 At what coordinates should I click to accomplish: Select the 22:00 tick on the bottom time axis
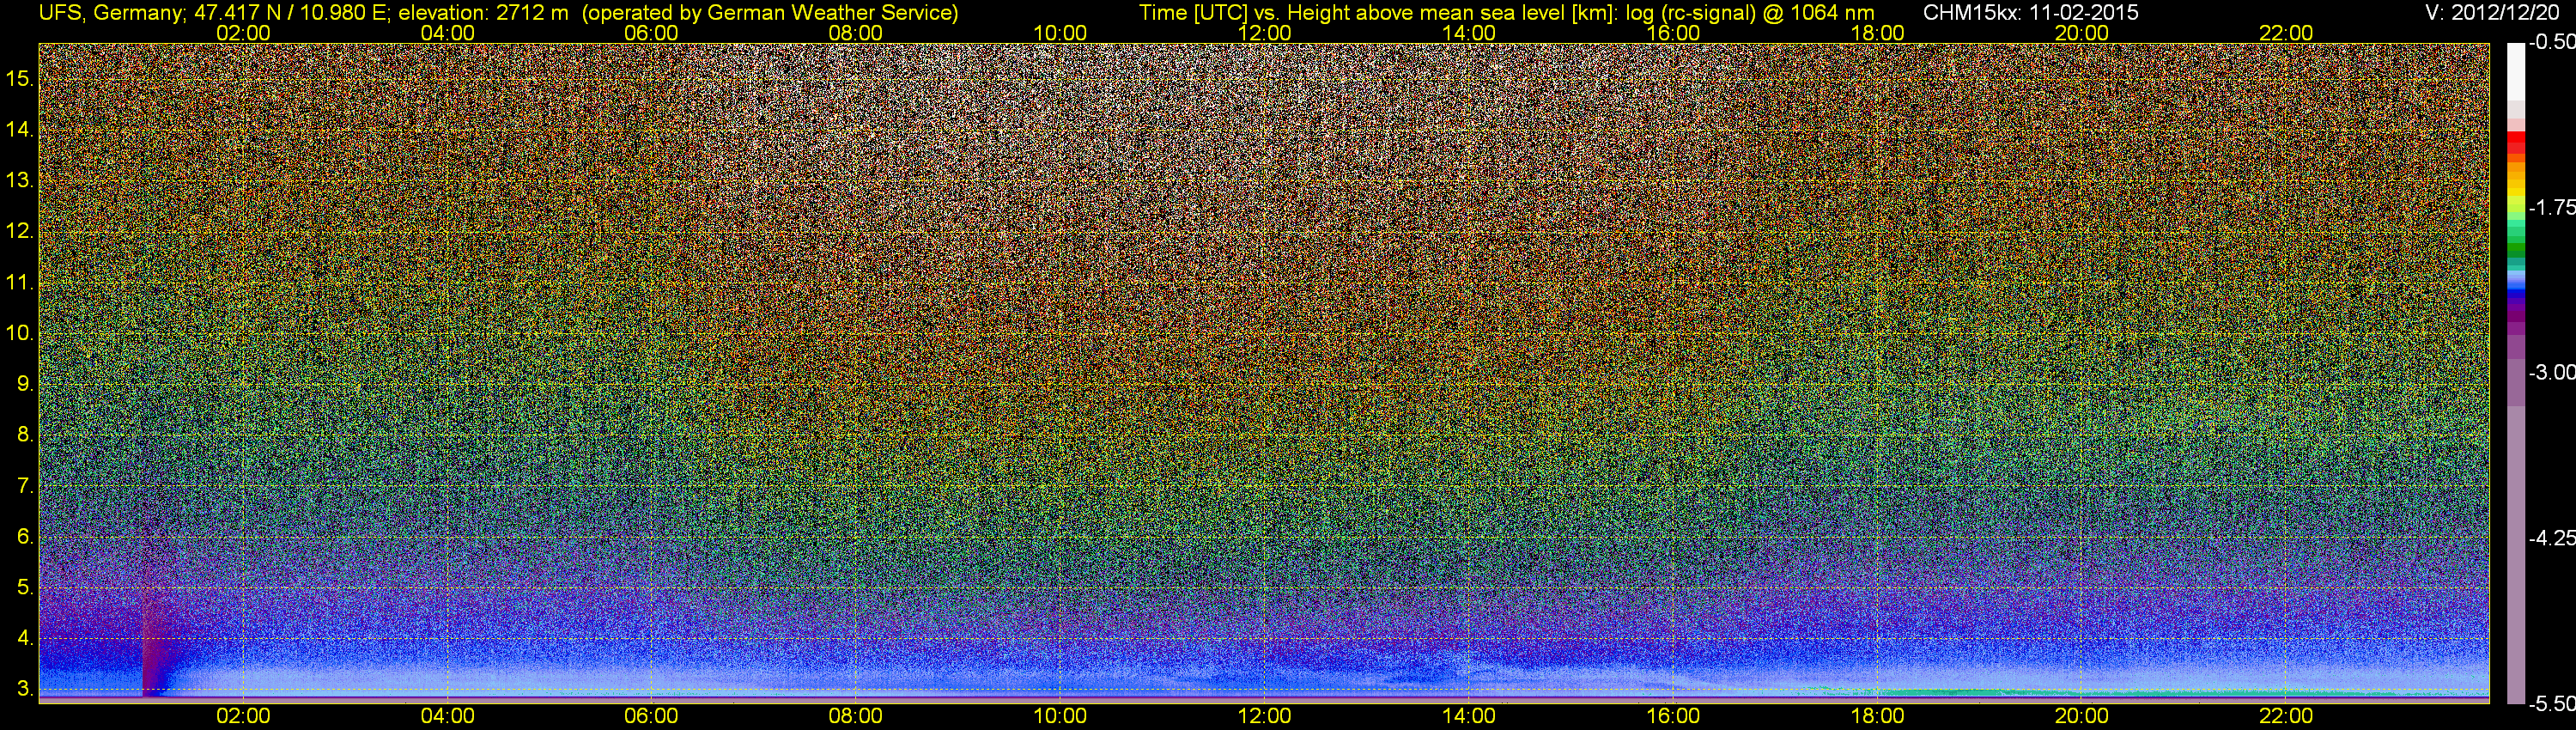click(x=2286, y=716)
